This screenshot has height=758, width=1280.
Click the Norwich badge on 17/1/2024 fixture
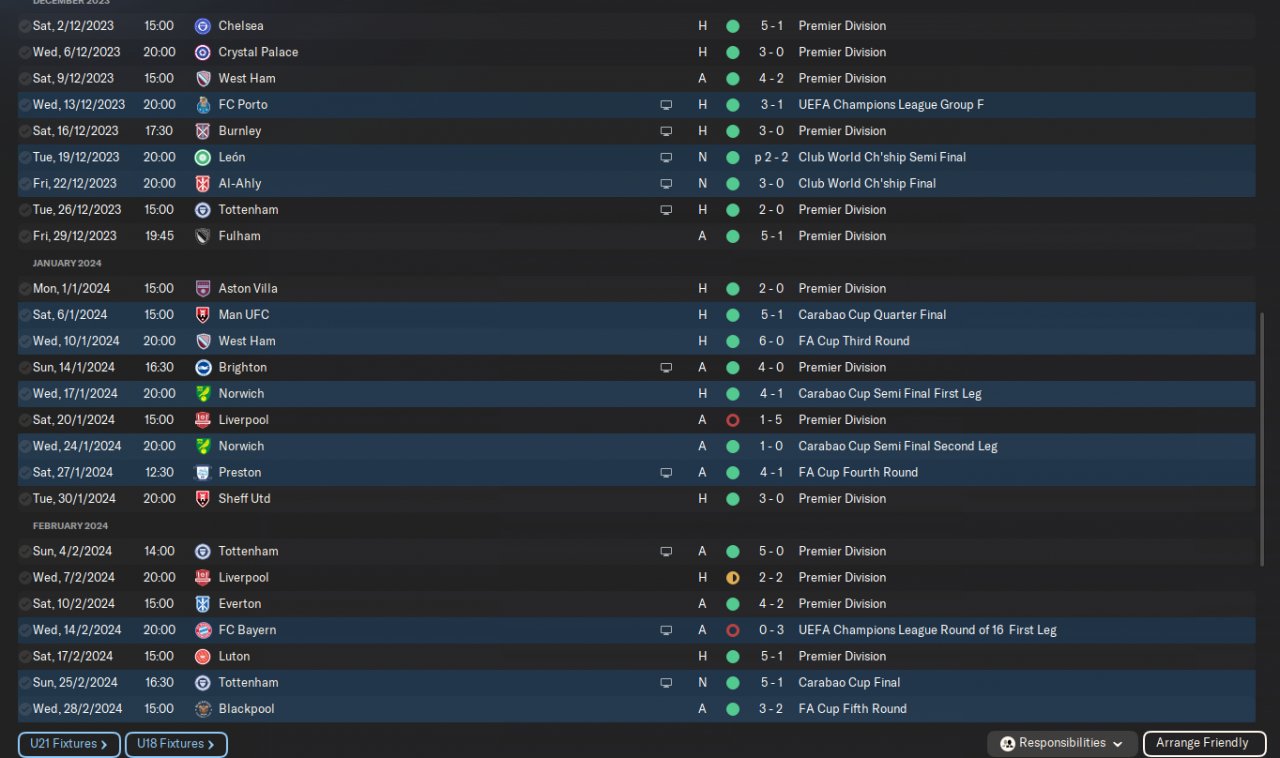203,394
